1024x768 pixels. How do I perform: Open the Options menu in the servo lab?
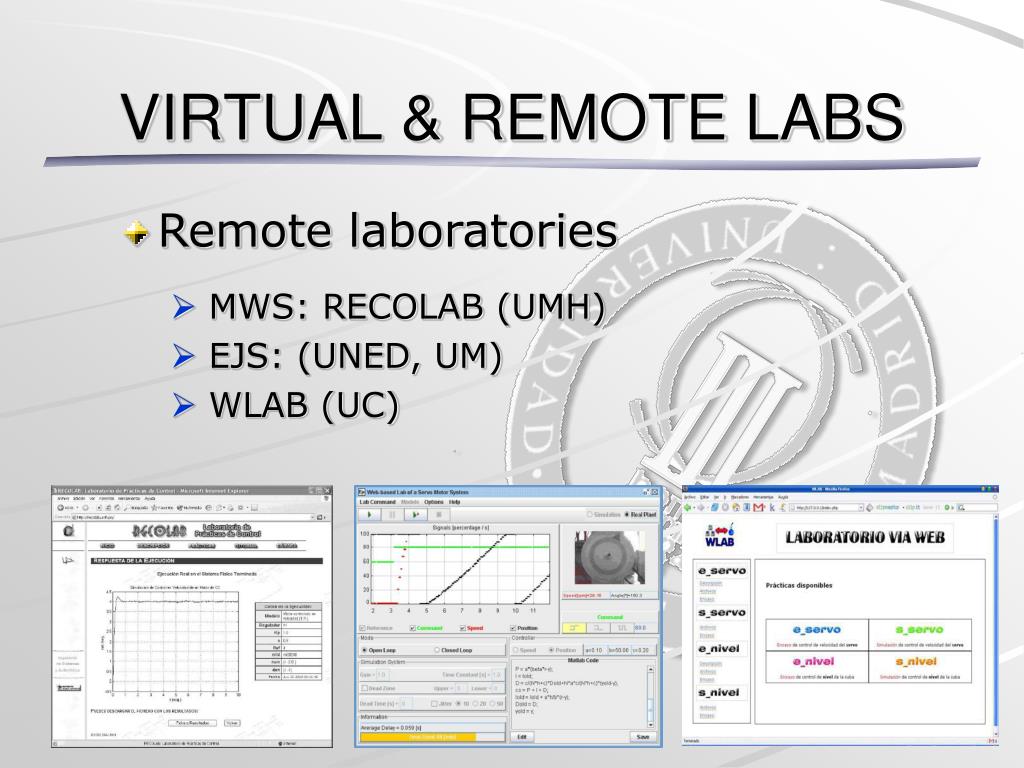[434, 502]
